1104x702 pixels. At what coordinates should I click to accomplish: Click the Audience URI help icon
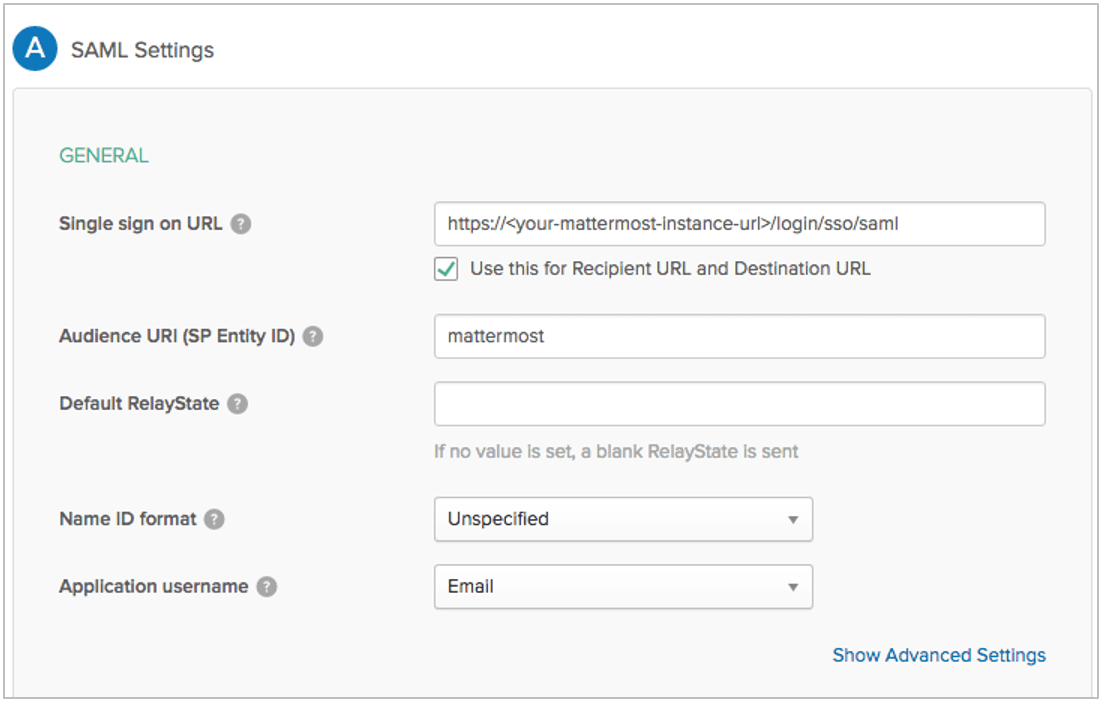(314, 337)
